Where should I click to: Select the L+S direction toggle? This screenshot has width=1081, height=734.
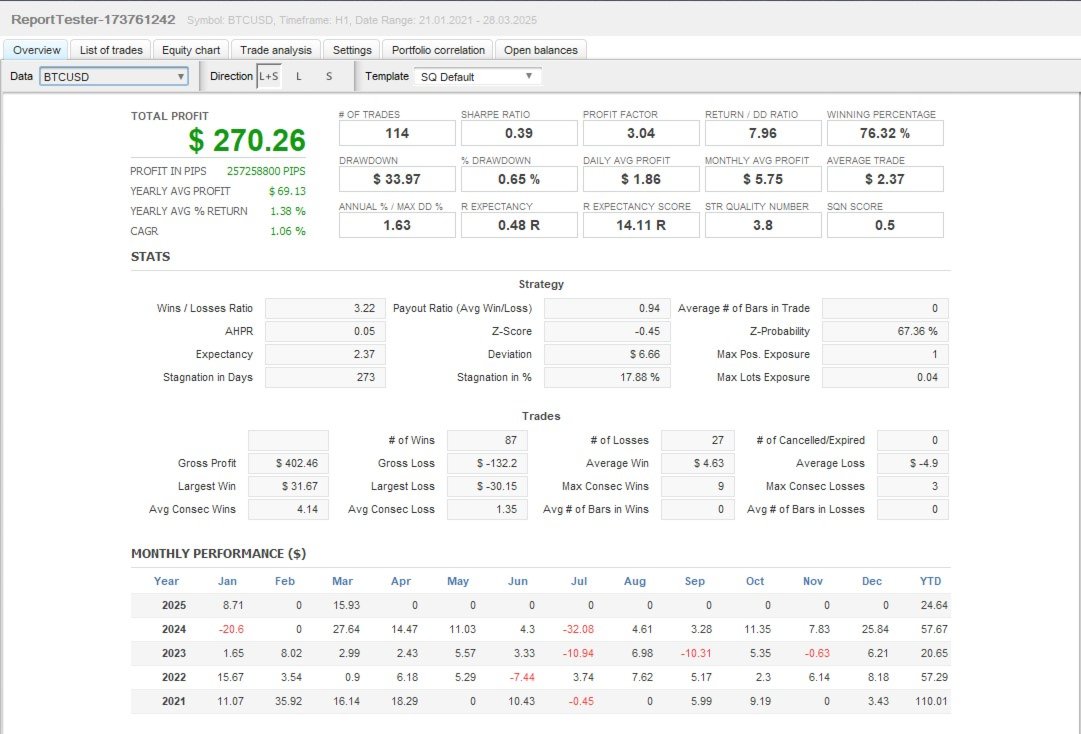point(269,77)
